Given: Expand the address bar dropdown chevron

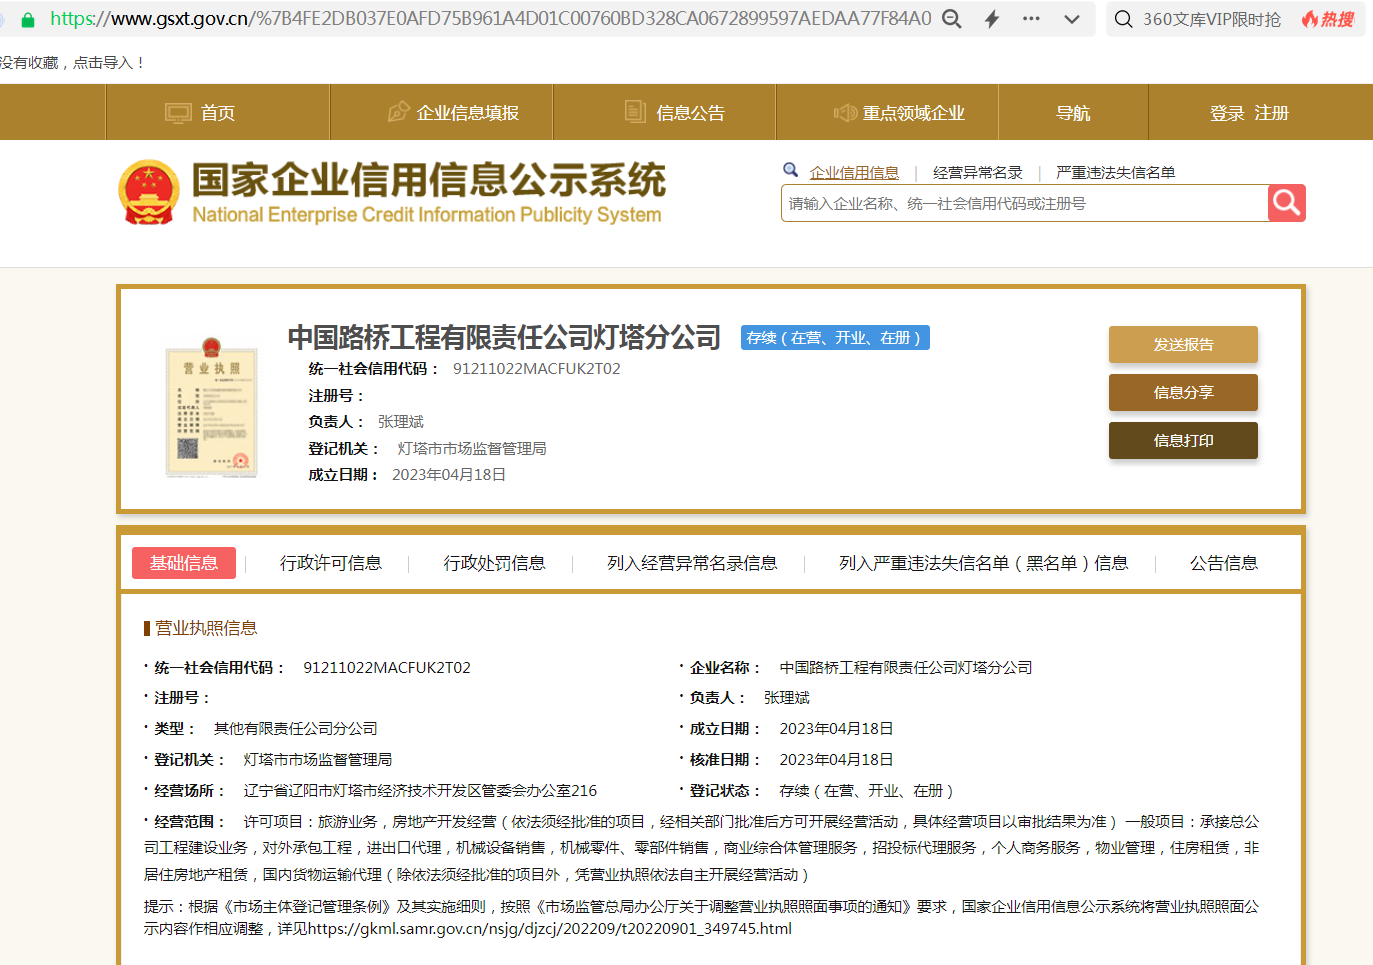Looking at the screenshot, I should coord(1072,19).
